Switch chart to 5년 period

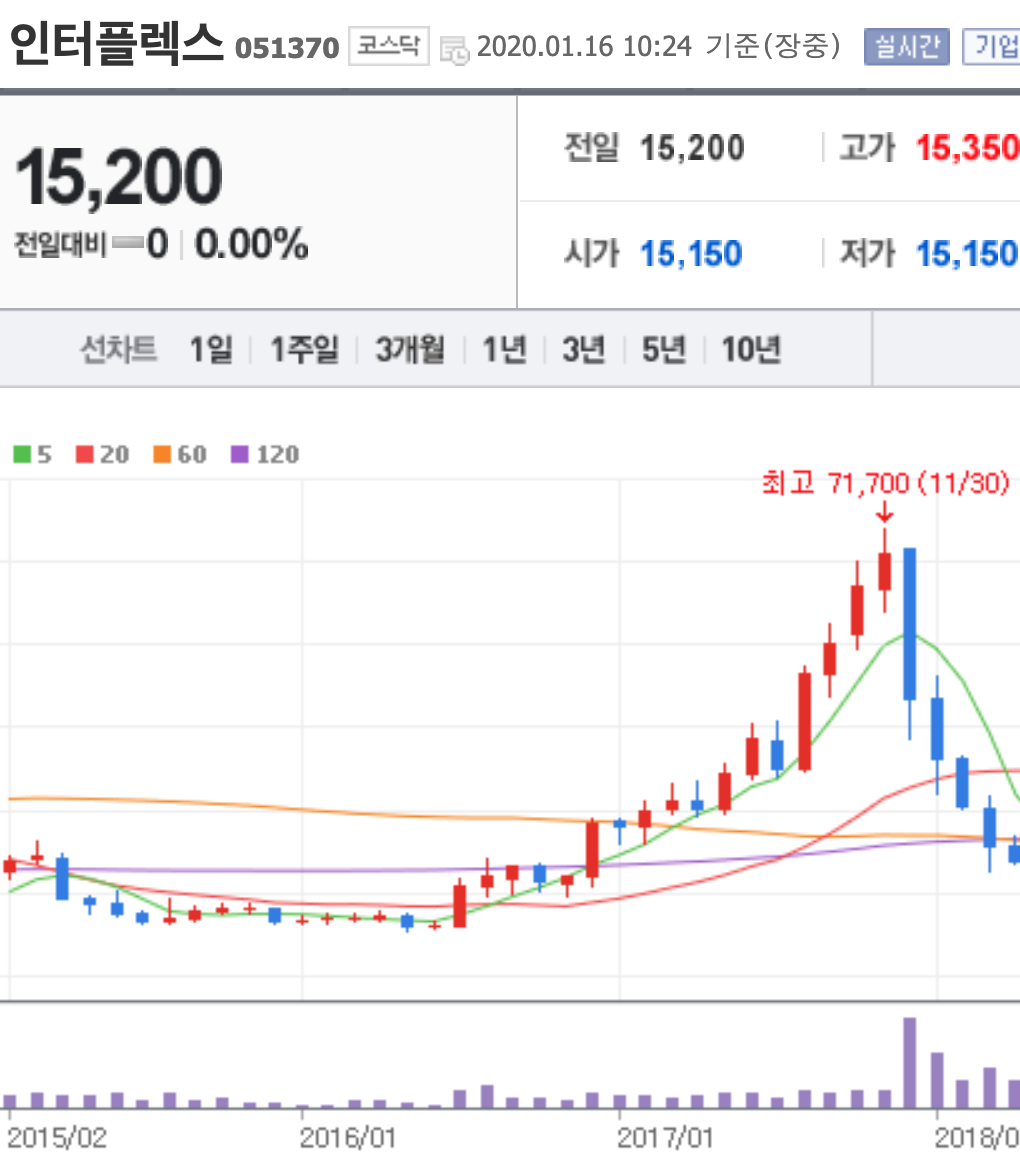[664, 350]
